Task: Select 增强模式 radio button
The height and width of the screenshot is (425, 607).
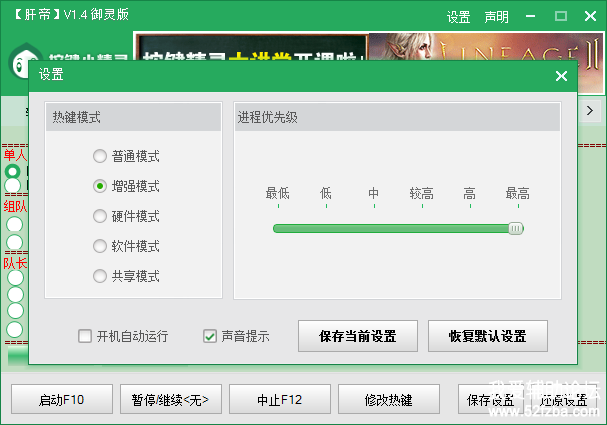Action: coord(100,186)
